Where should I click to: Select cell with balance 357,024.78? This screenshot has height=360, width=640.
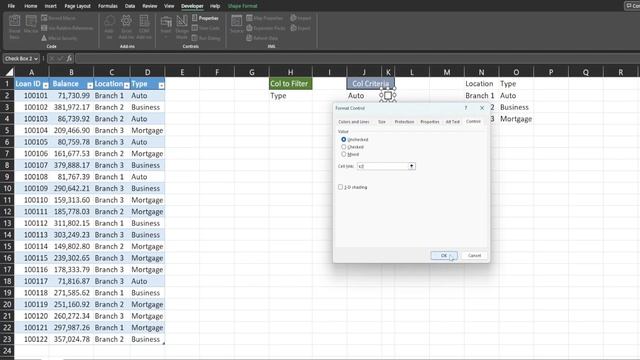[x=71, y=339]
